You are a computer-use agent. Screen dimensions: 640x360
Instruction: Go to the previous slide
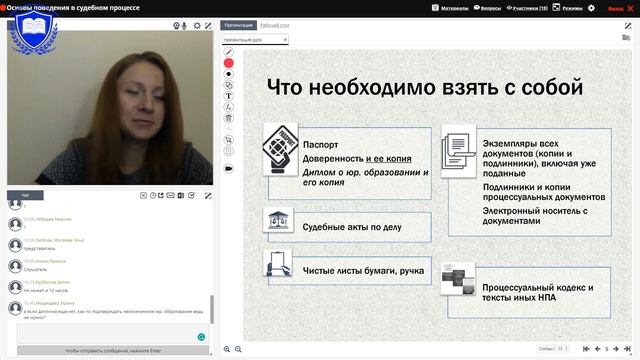598,349
